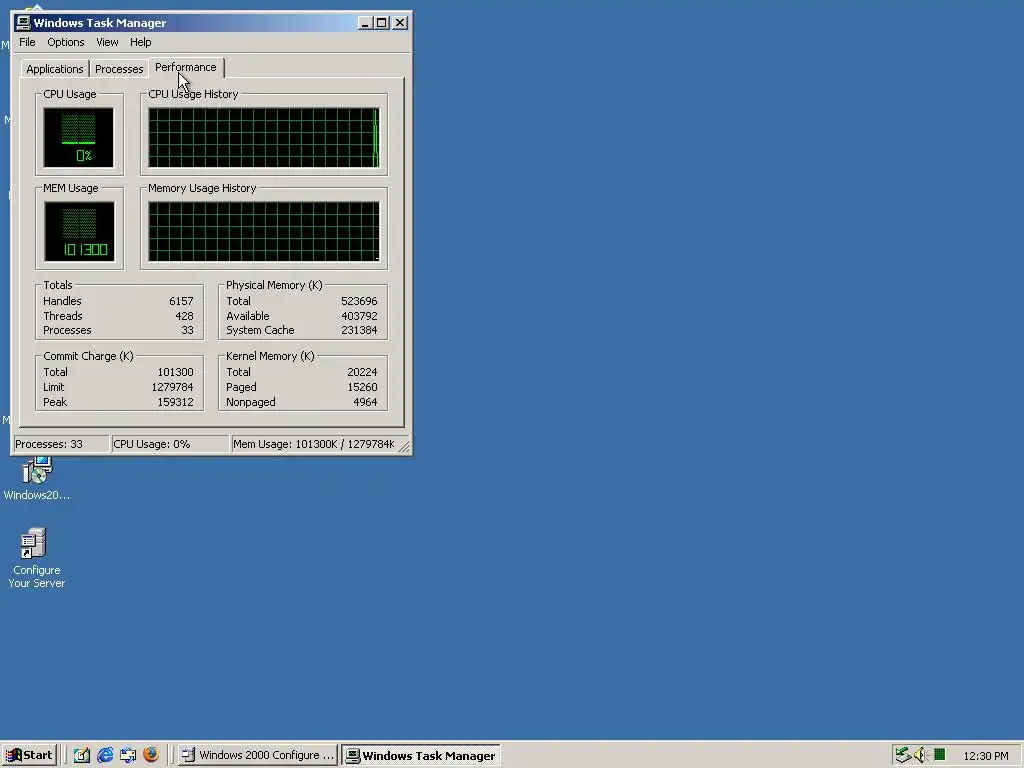
Task: Click status bar text 'CPU Usage: 0%'
Action: pyautogui.click(x=152, y=444)
